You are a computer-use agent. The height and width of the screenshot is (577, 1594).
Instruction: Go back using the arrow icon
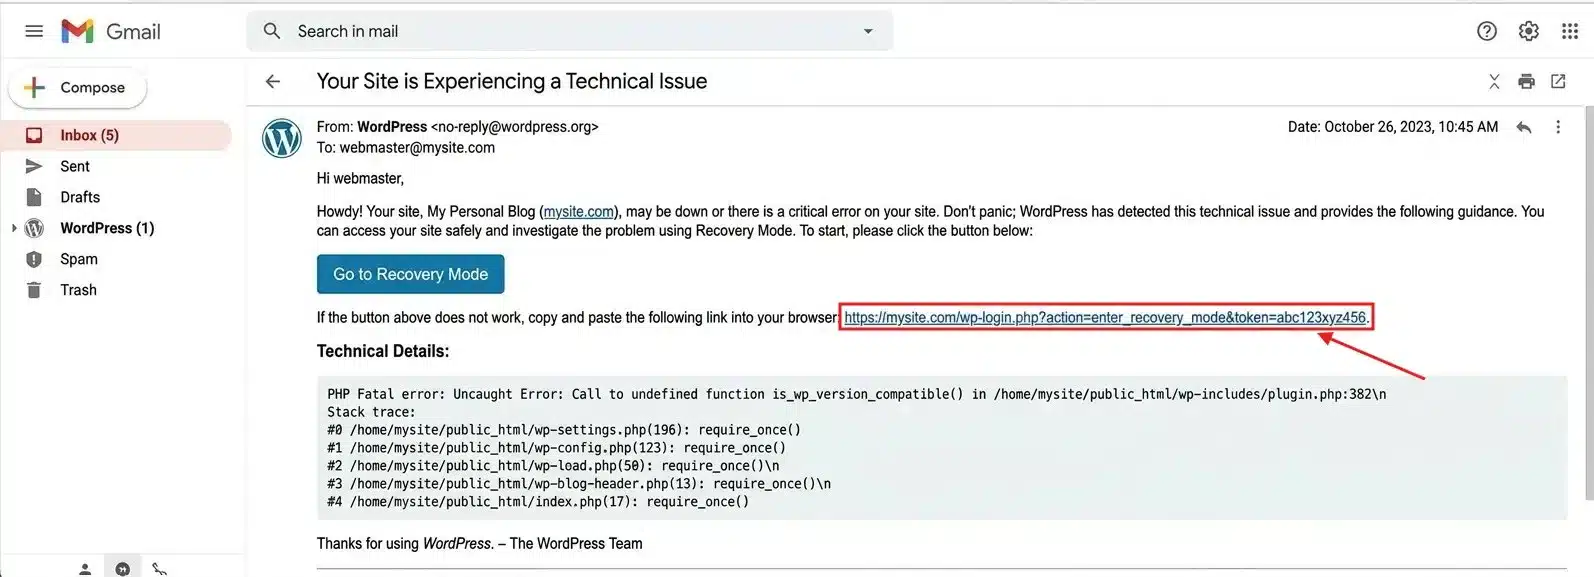(273, 81)
